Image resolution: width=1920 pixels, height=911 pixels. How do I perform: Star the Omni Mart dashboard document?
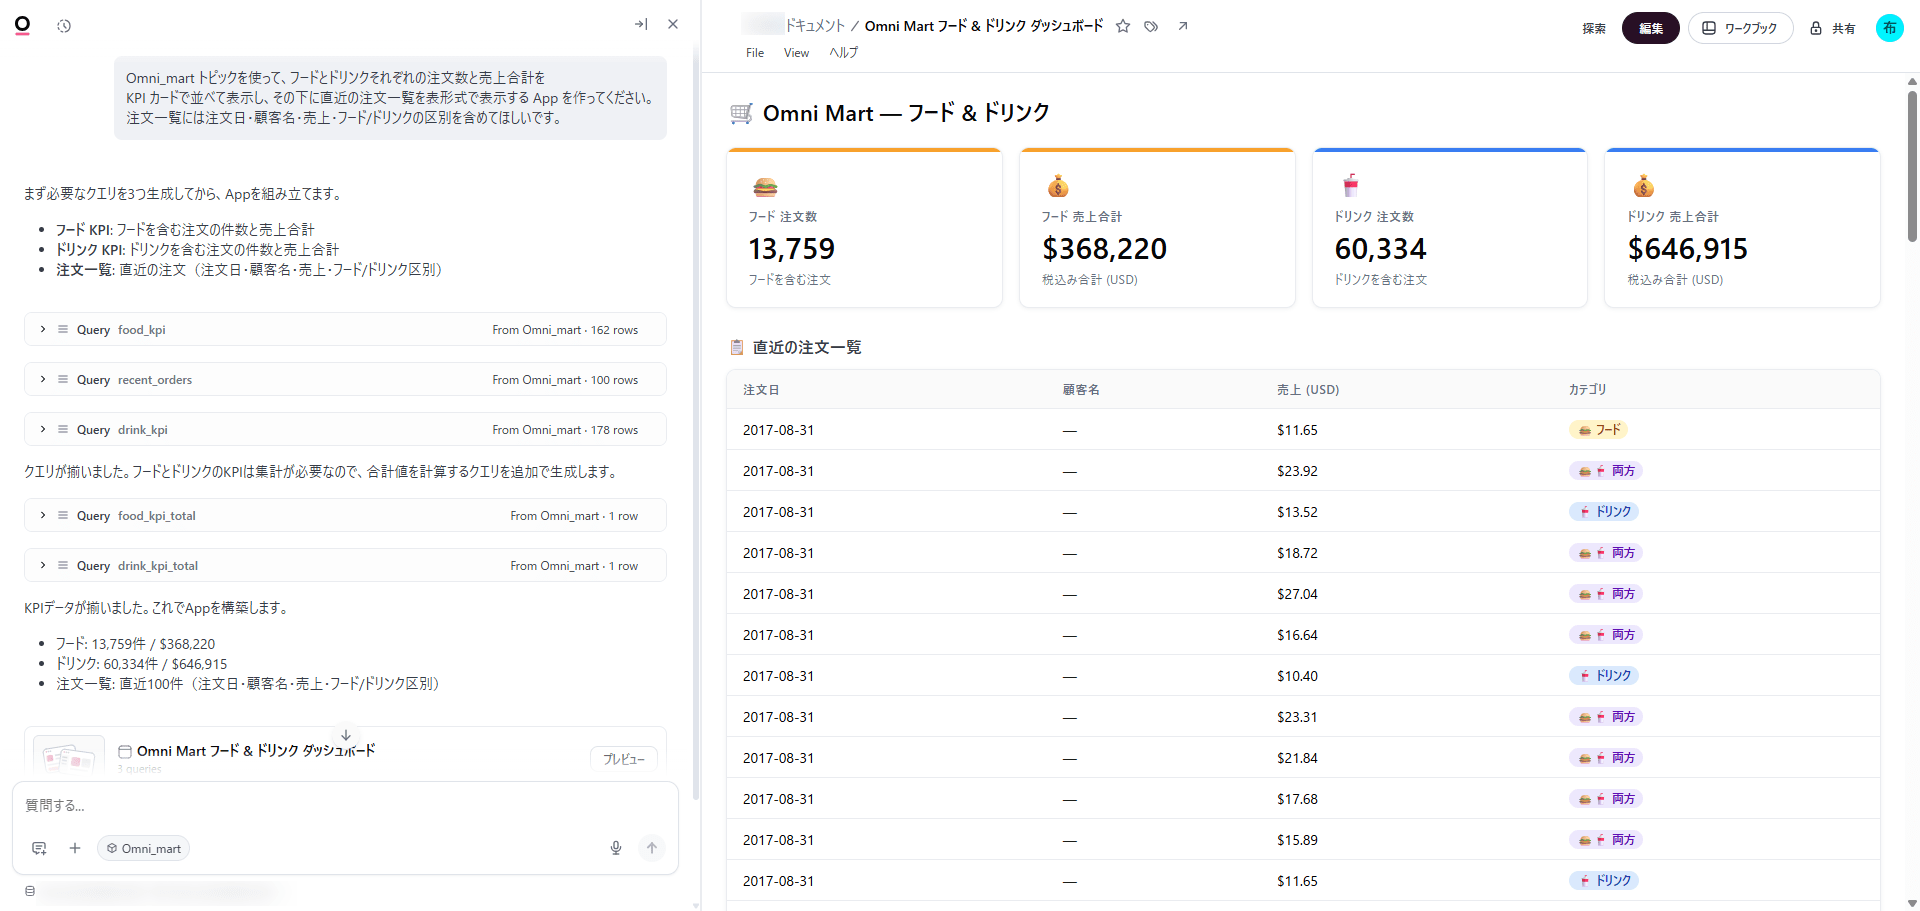[x=1123, y=26]
